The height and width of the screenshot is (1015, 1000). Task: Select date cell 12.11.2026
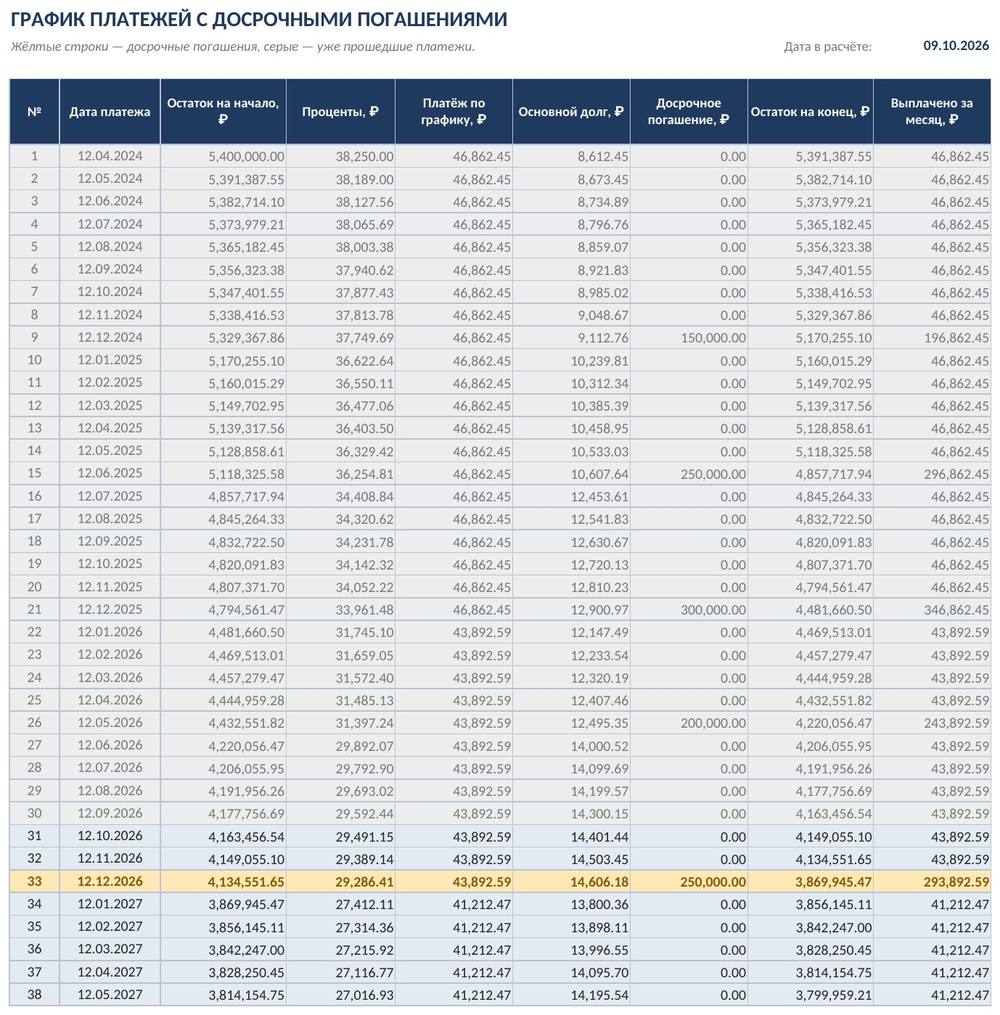tap(109, 858)
